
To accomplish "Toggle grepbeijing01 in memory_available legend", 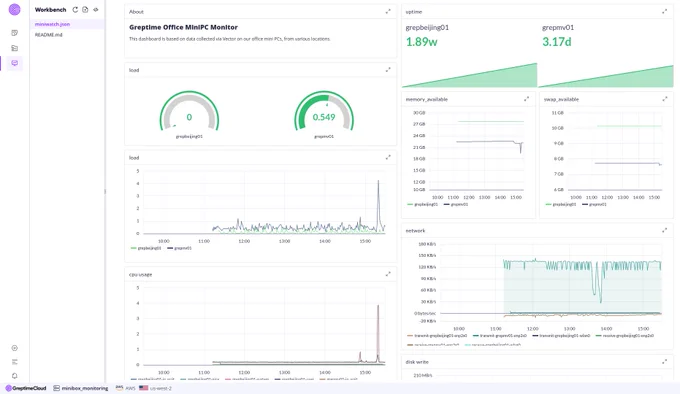I will [423, 204].
